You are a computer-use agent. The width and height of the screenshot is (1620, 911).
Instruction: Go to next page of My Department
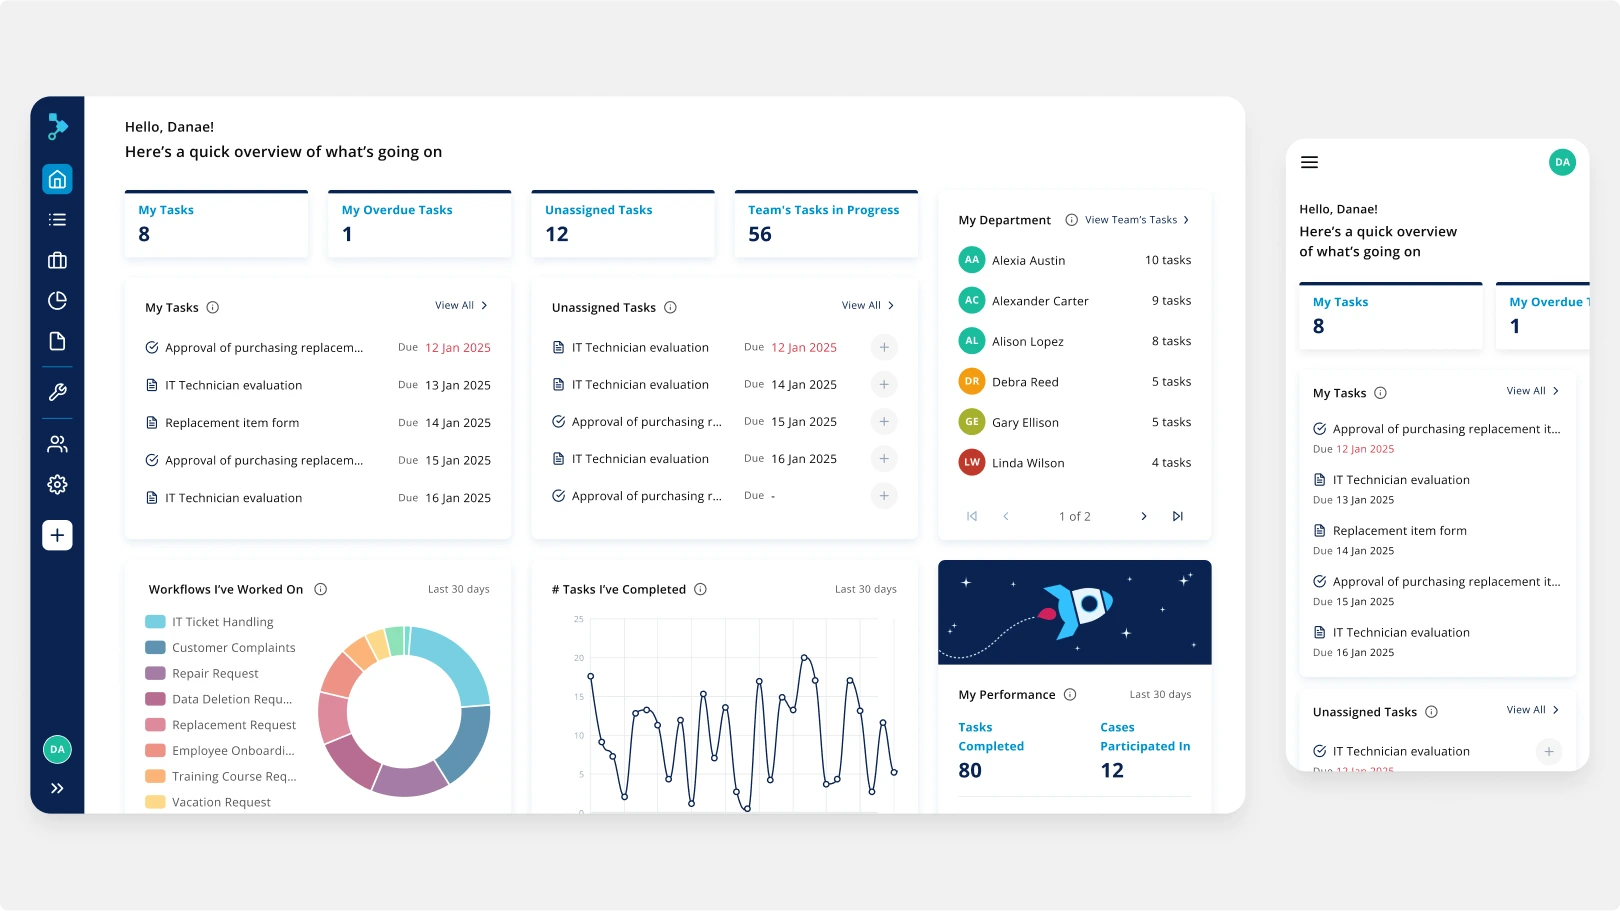1144,517
